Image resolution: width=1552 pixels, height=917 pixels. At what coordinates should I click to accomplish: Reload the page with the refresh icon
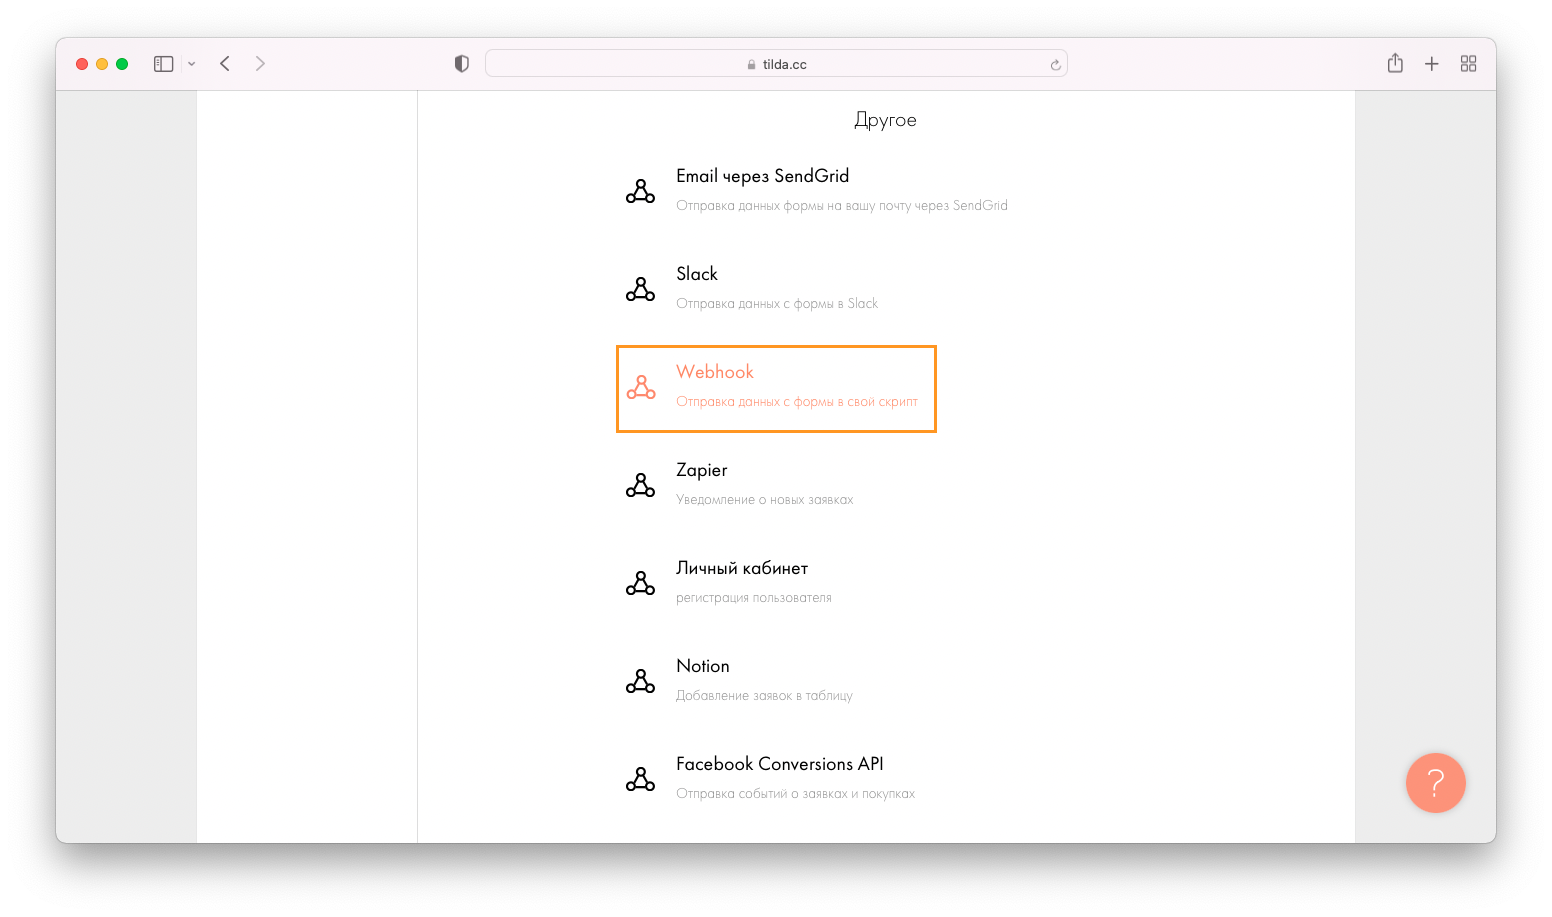1055,65
